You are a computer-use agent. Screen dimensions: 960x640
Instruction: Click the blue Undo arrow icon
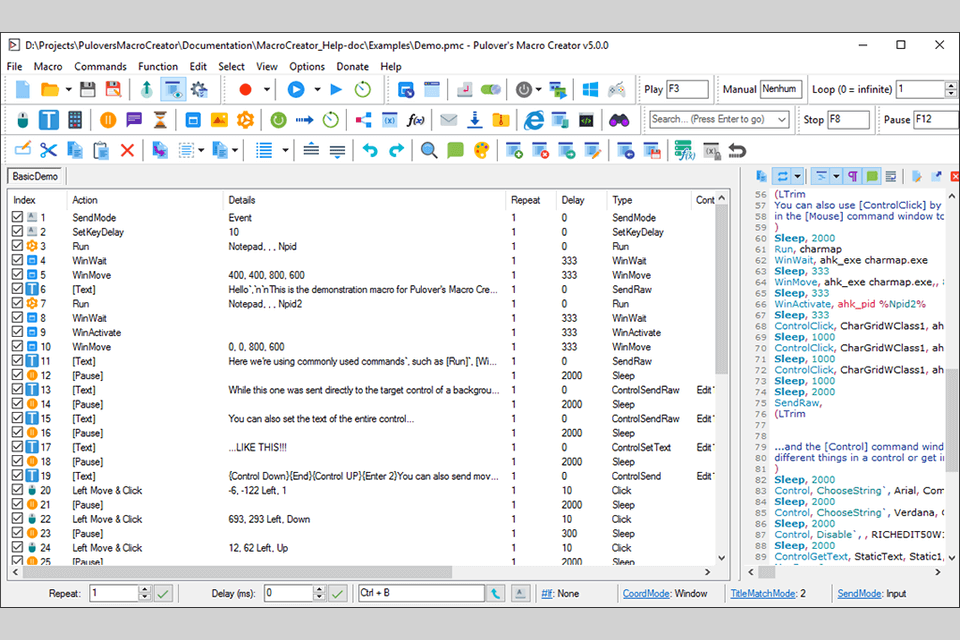point(370,150)
